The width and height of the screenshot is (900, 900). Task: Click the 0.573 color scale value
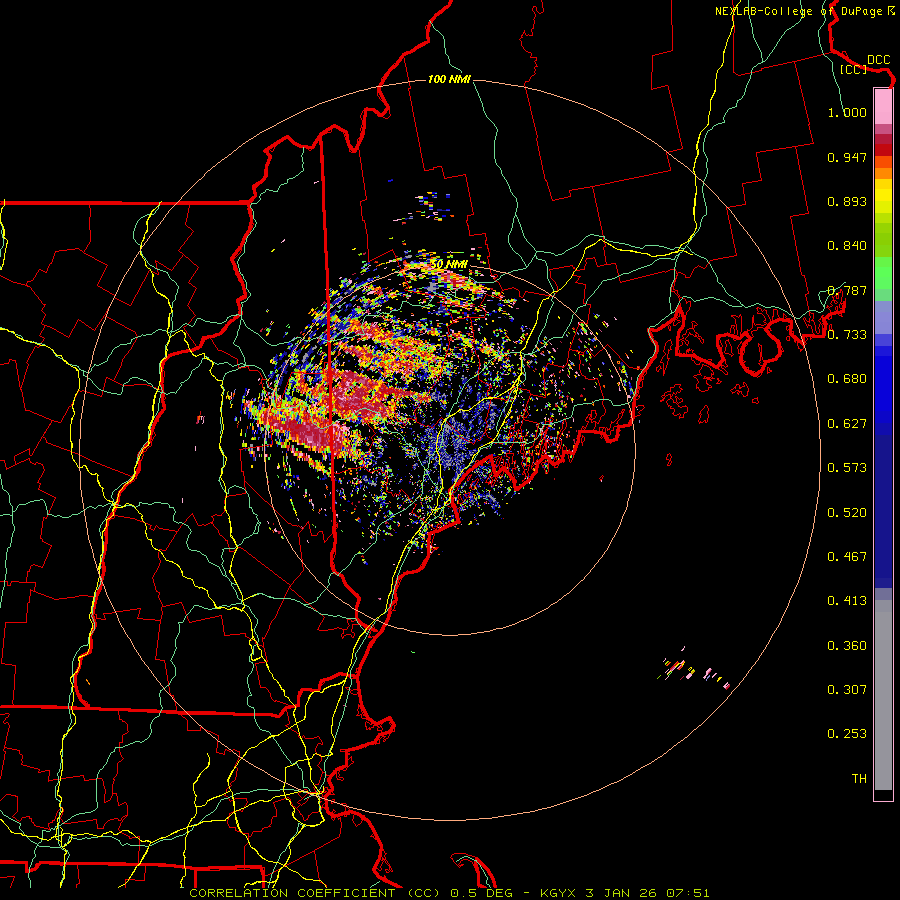[847, 468]
